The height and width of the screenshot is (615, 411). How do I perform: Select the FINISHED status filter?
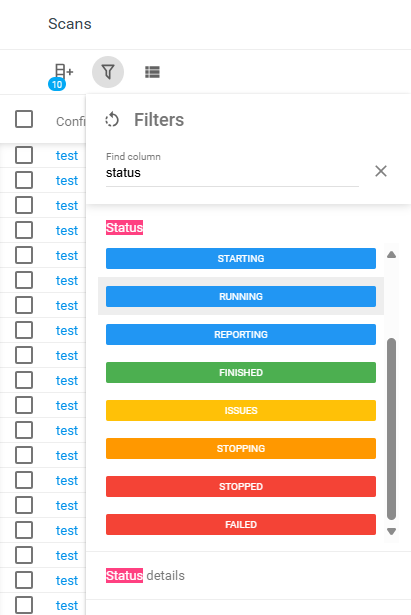(x=241, y=373)
